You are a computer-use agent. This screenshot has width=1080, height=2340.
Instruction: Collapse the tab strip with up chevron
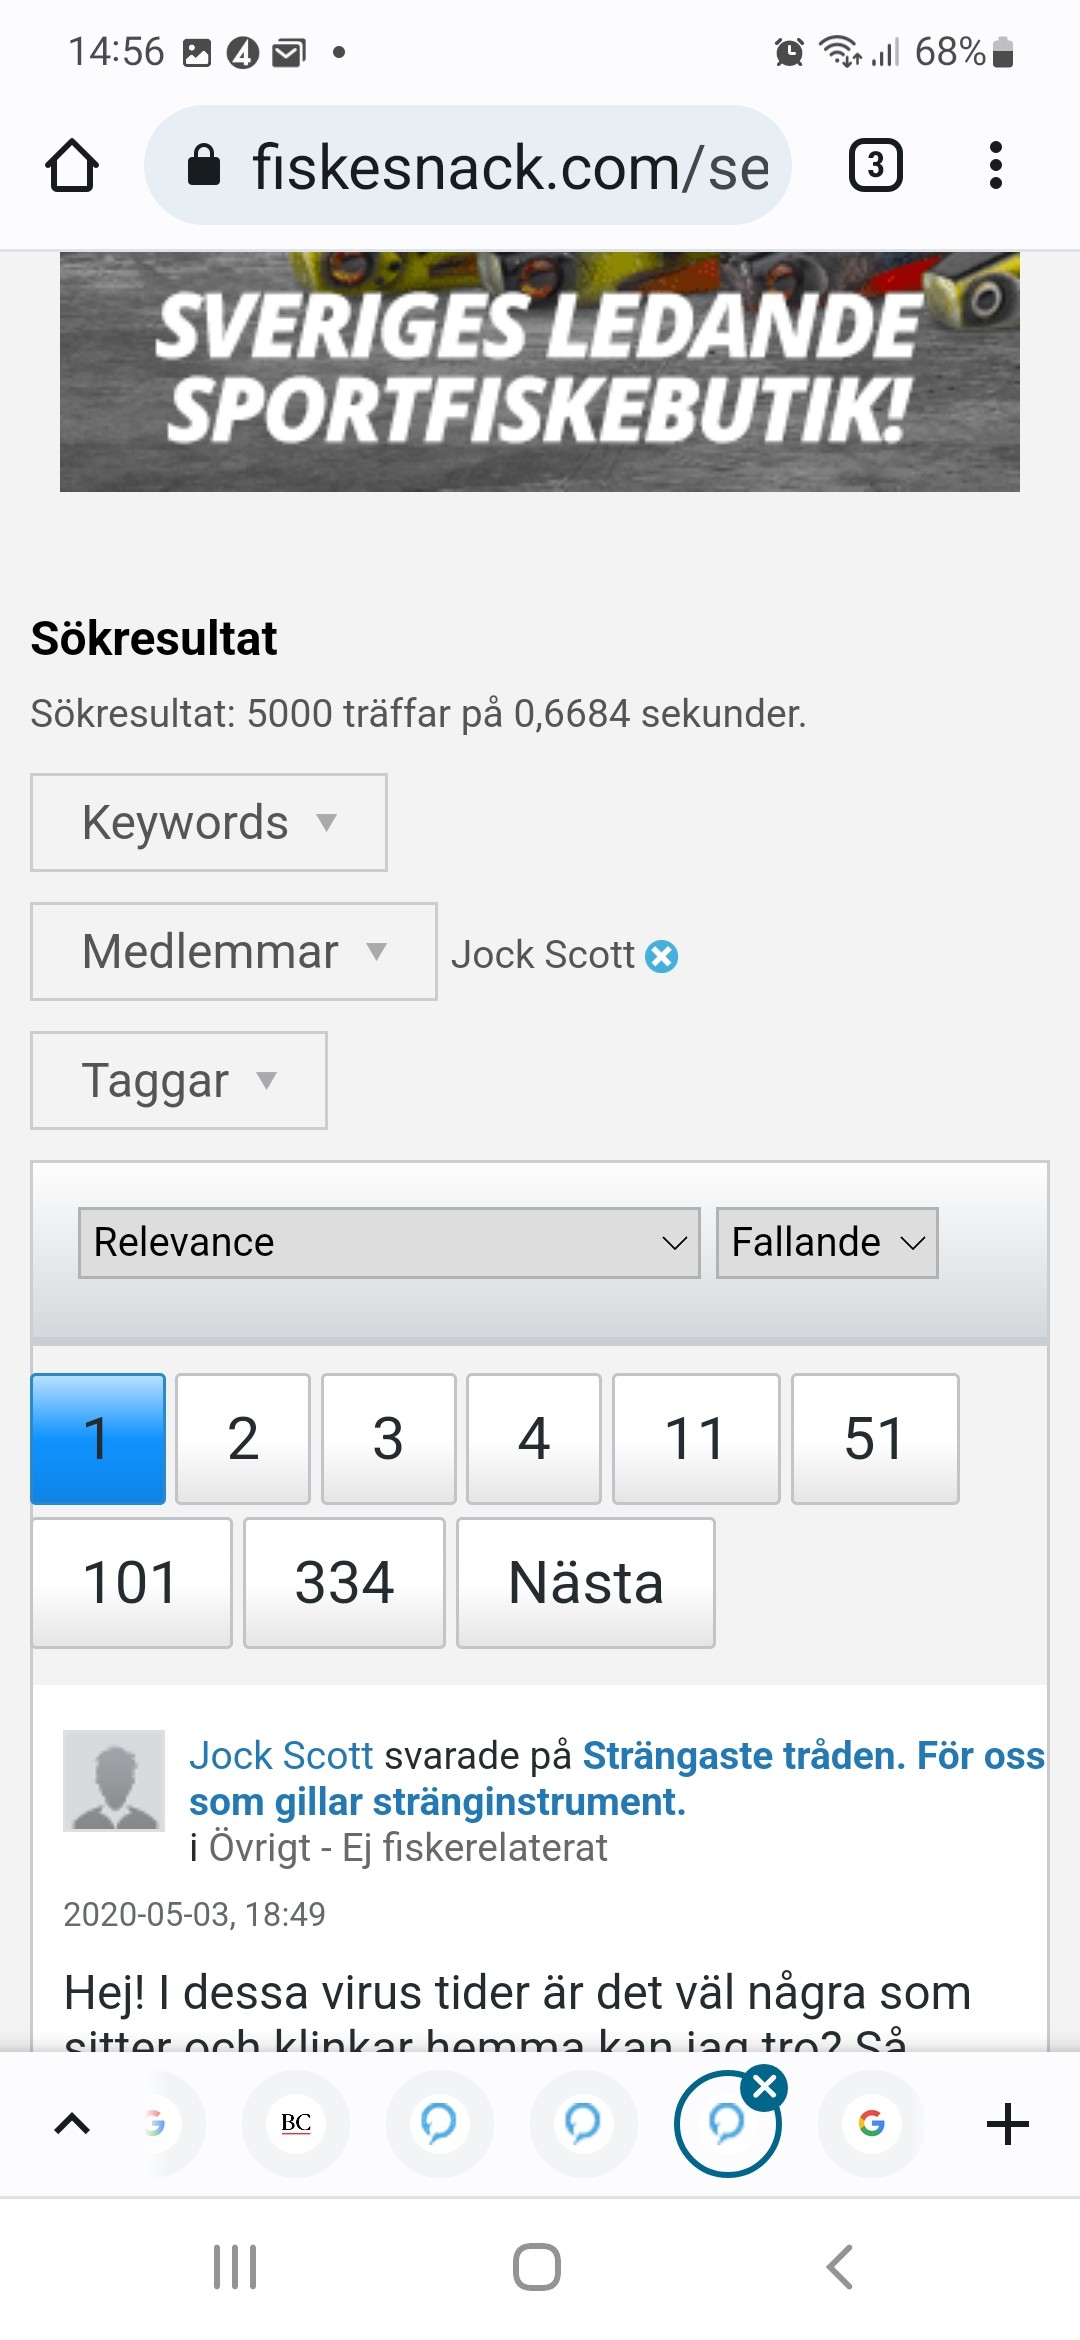pos(72,2124)
